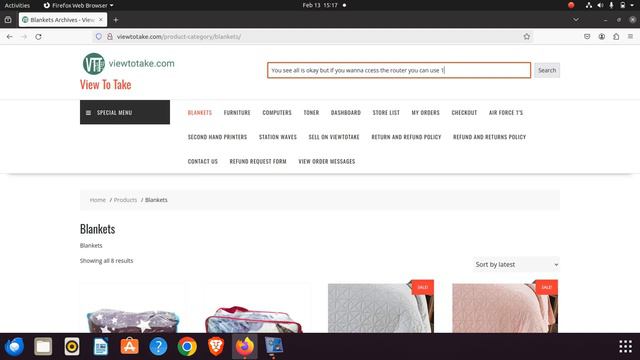Open Thunderbird from the dock
This screenshot has width=640, height=360.
(x=14, y=347)
